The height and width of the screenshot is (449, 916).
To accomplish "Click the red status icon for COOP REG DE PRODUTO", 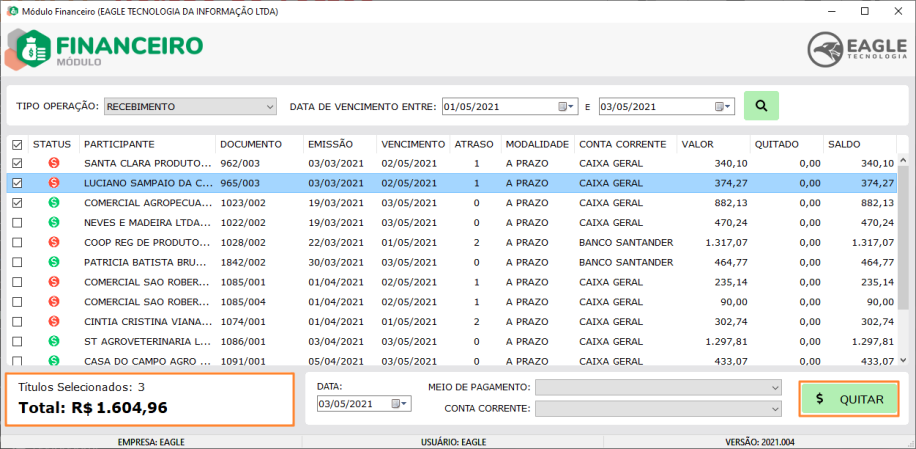I will point(53,242).
